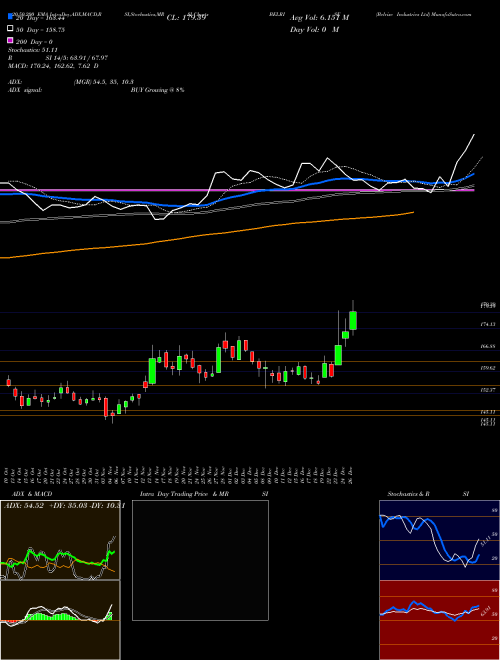Click the 'Avg Vol: 6.151 M' text
This screenshot has height=660, width=500.
(x=319, y=18)
